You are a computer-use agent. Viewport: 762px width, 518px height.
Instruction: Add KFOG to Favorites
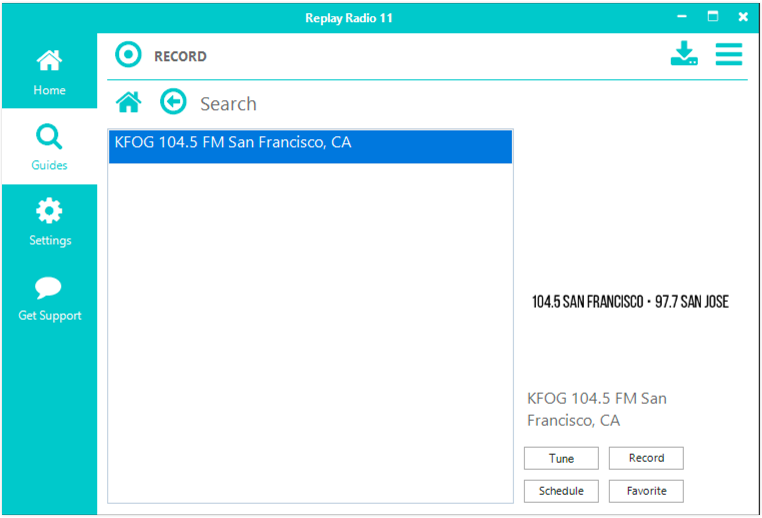[646, 491]
